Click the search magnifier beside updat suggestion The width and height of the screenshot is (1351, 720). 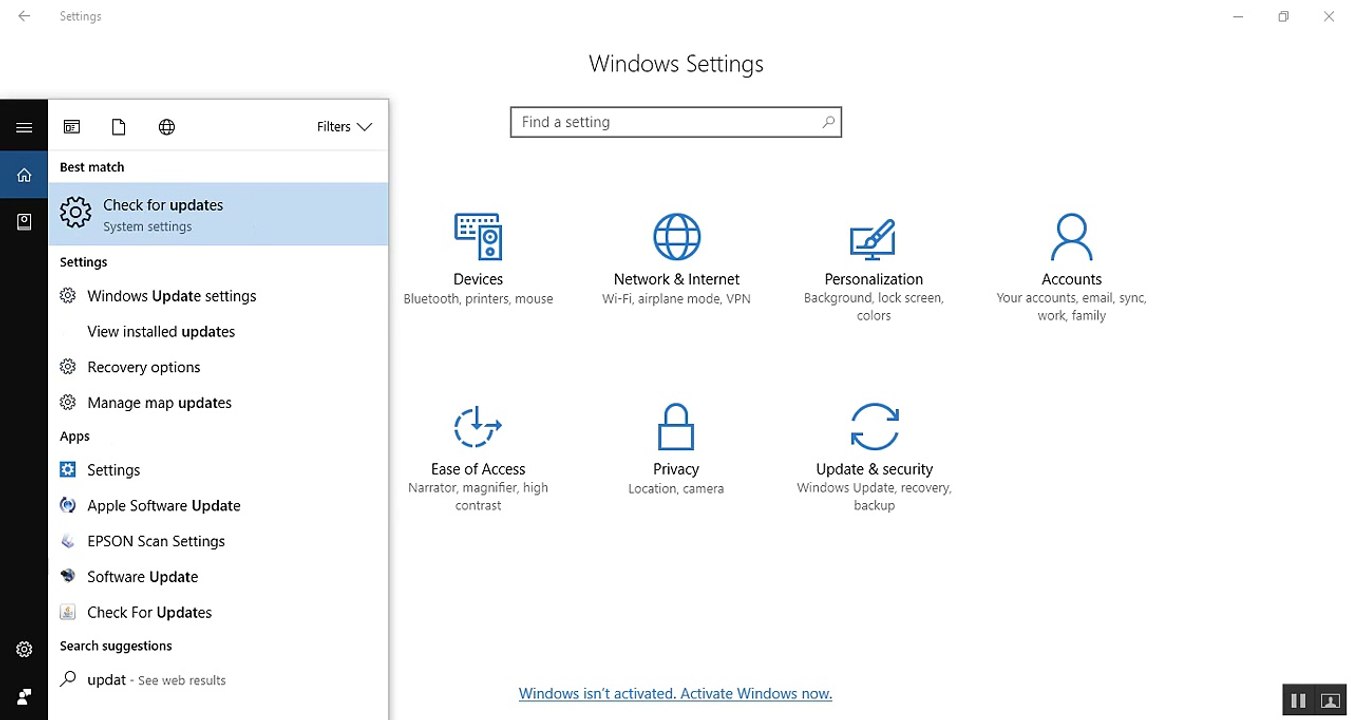[x=68, y=679]
